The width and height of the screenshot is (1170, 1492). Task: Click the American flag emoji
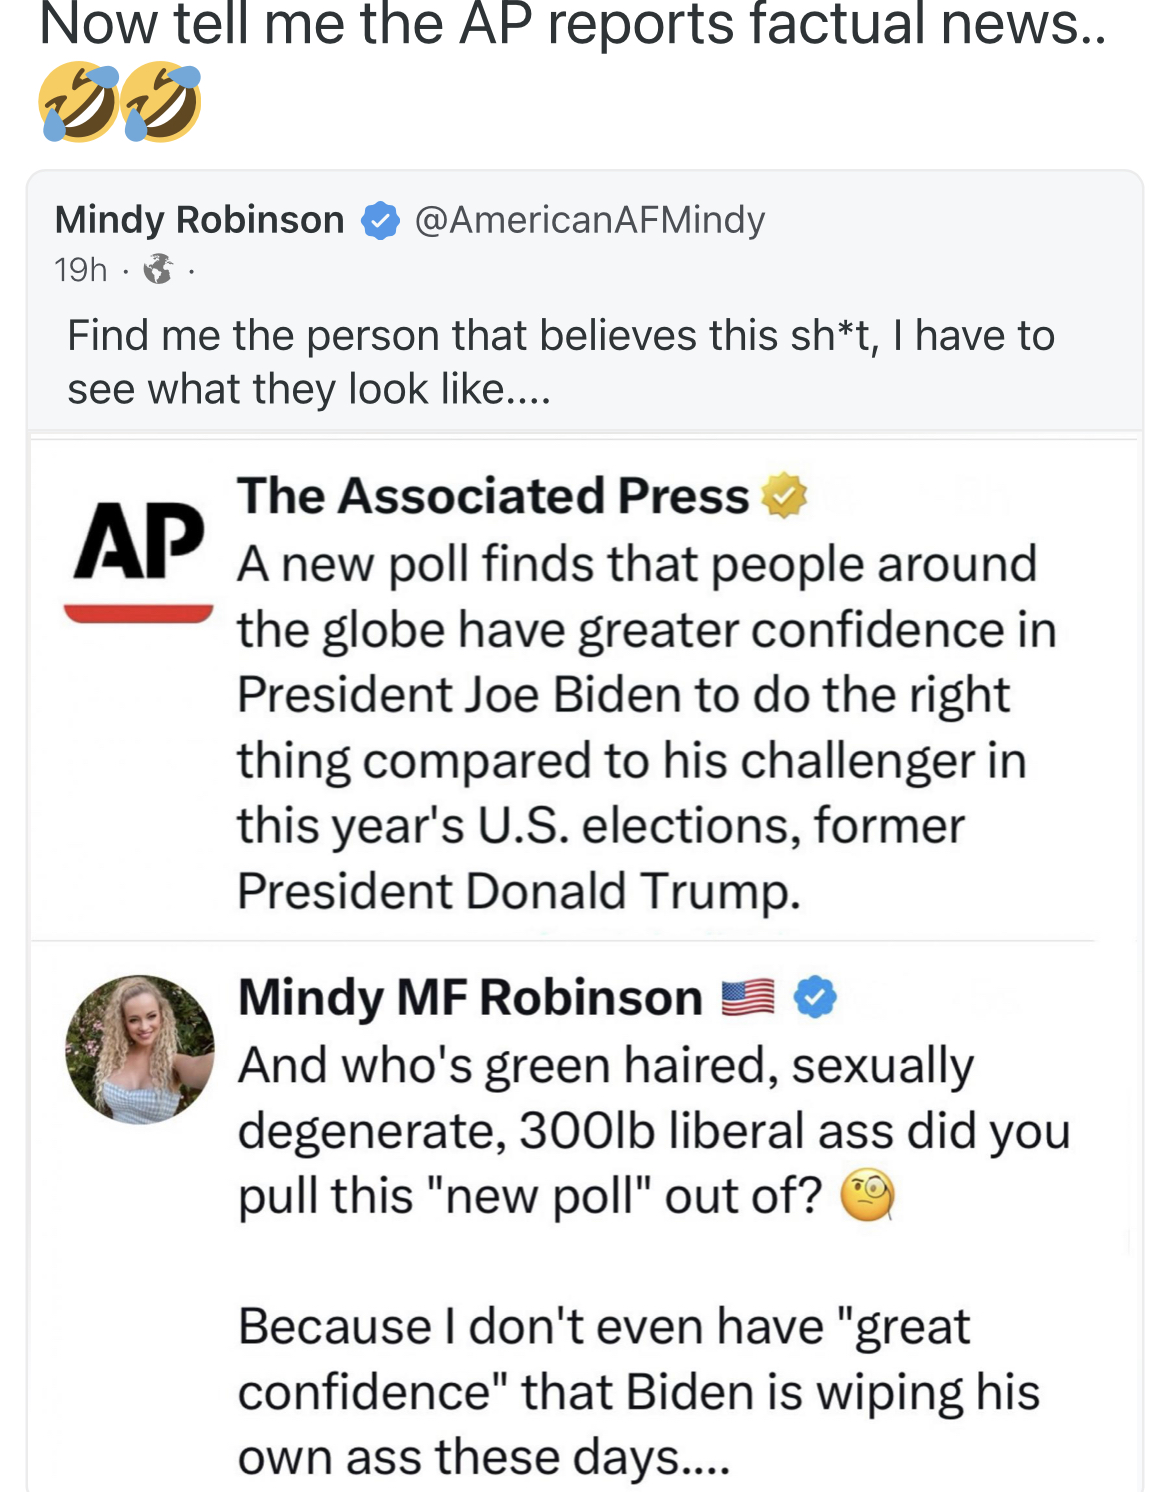pyautogui.click(x=748, y=998)
